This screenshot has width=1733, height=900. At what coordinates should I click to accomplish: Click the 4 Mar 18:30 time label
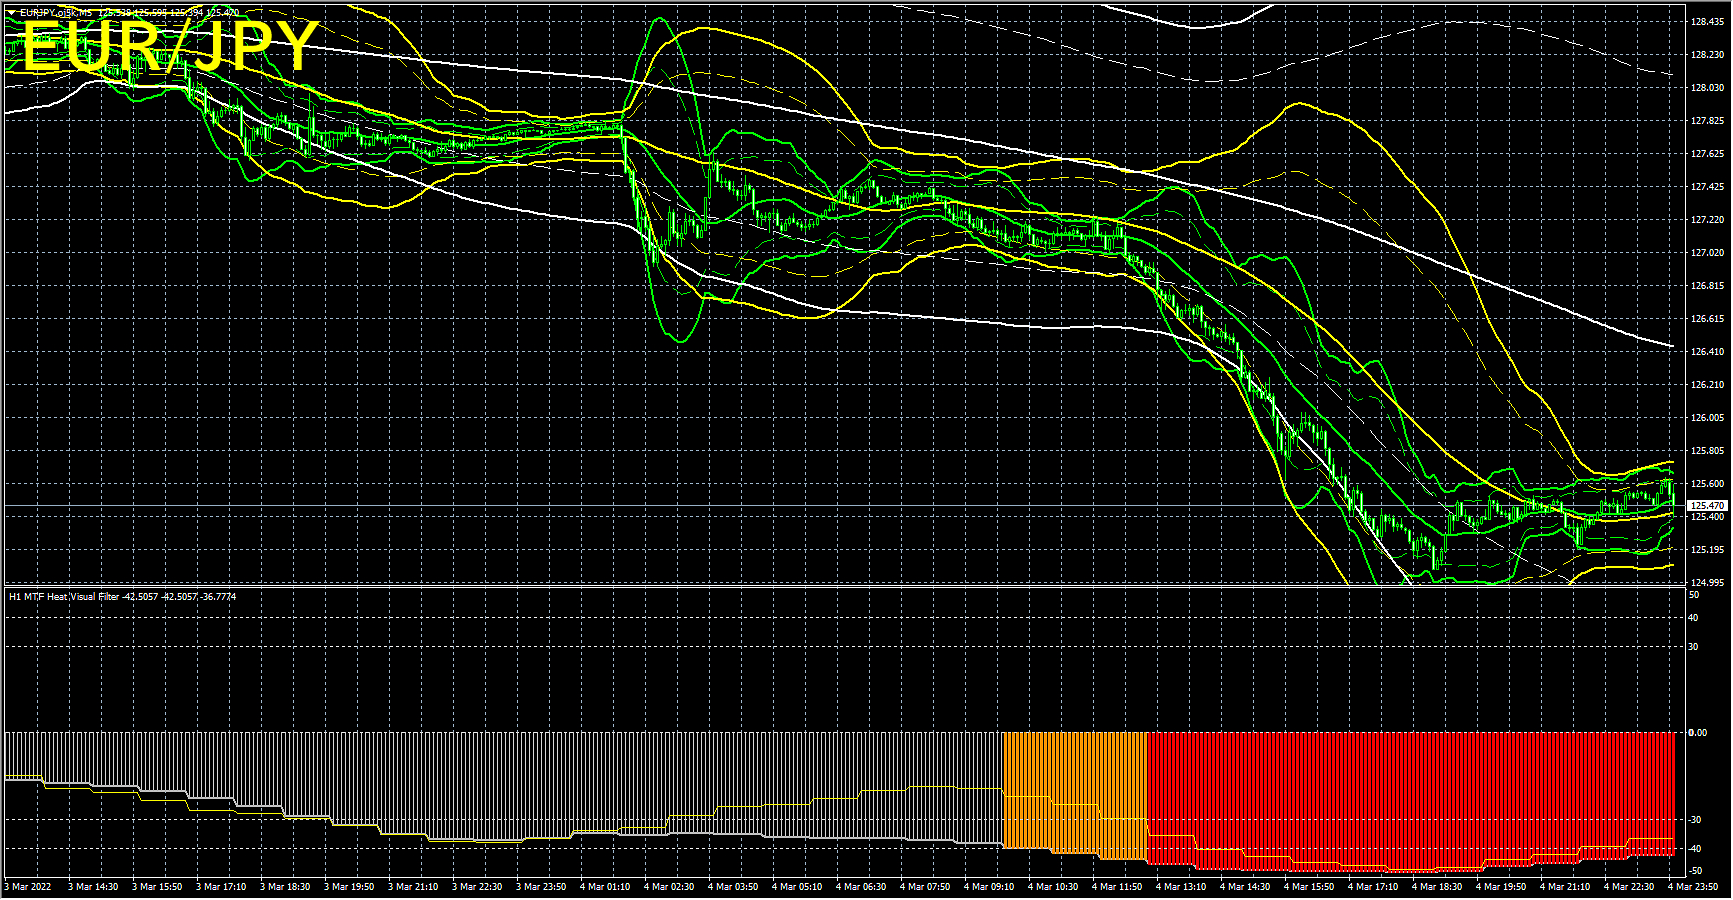(1437, 887)
